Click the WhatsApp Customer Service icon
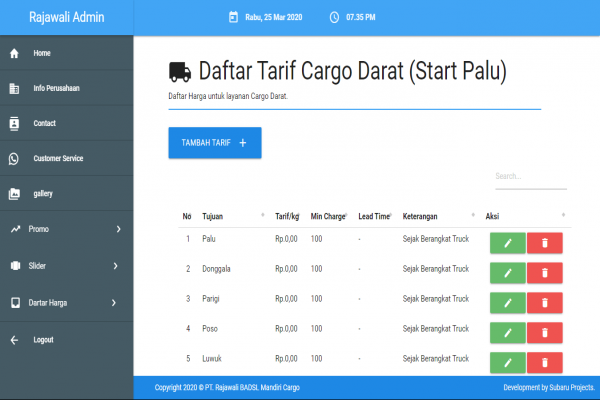The height and width of the screenshot is (400, 600). point(14,158)
